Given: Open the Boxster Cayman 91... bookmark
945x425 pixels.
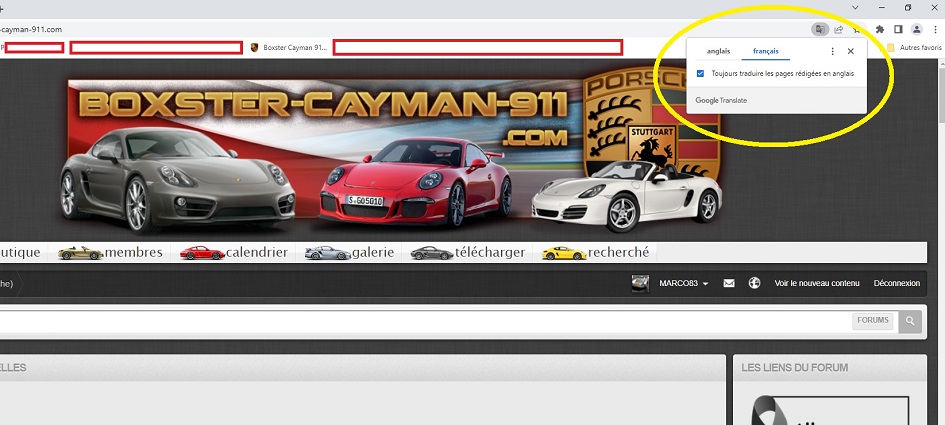Looking at the screenshot, I should (x=289, y=47).
